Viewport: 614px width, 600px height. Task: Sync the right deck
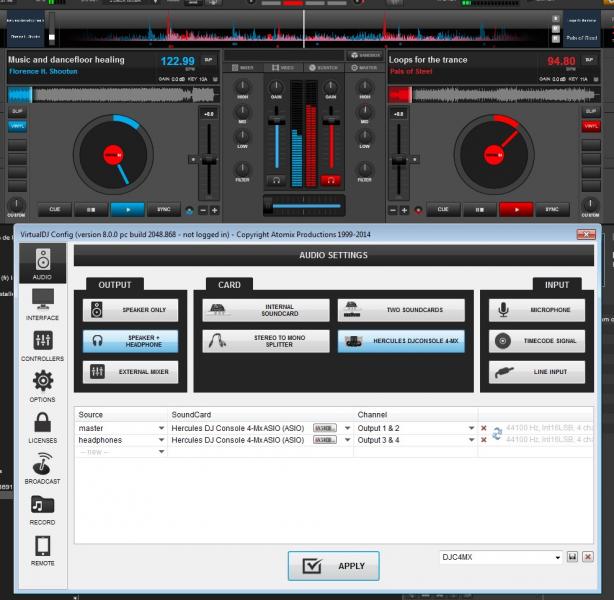[x=552, y=210]
